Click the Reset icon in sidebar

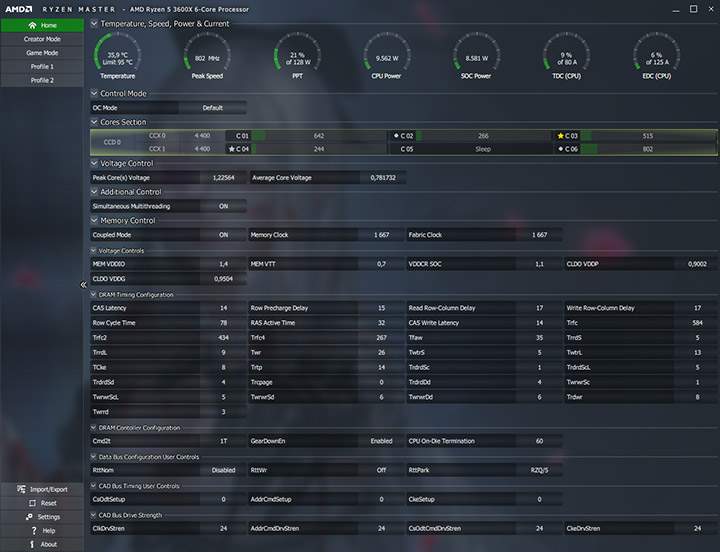(32, 503)
